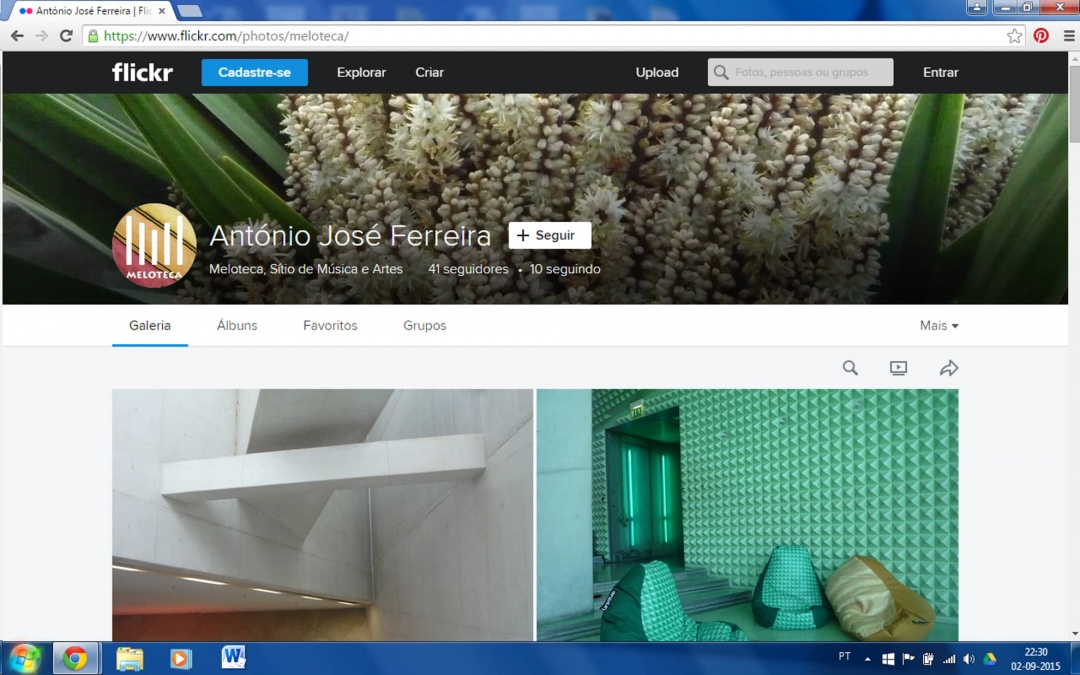The image size is (1080, 675).
Task: Switch to the Álbuns tab
Action: click(237, 326)
